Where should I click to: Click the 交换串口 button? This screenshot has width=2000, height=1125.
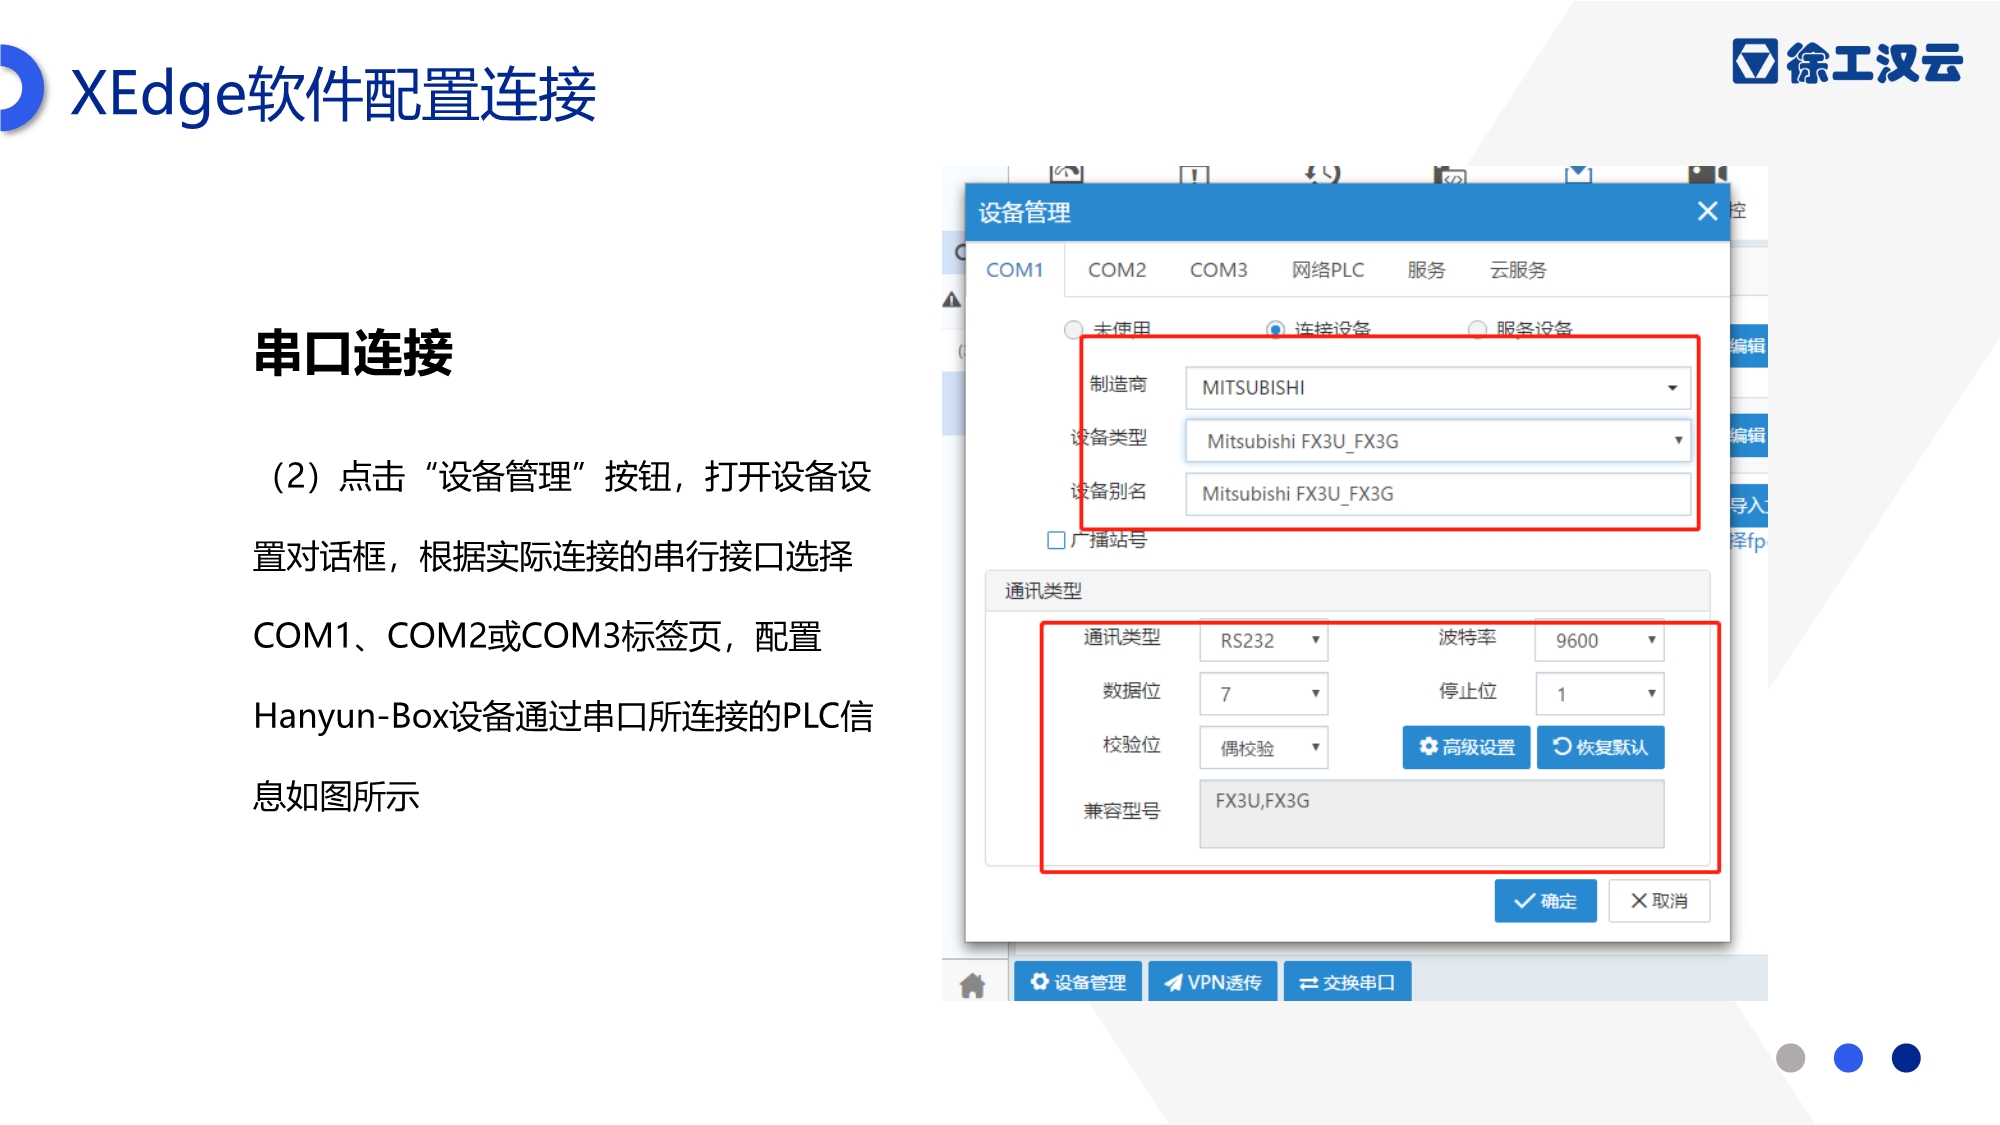click(1347, 982)
